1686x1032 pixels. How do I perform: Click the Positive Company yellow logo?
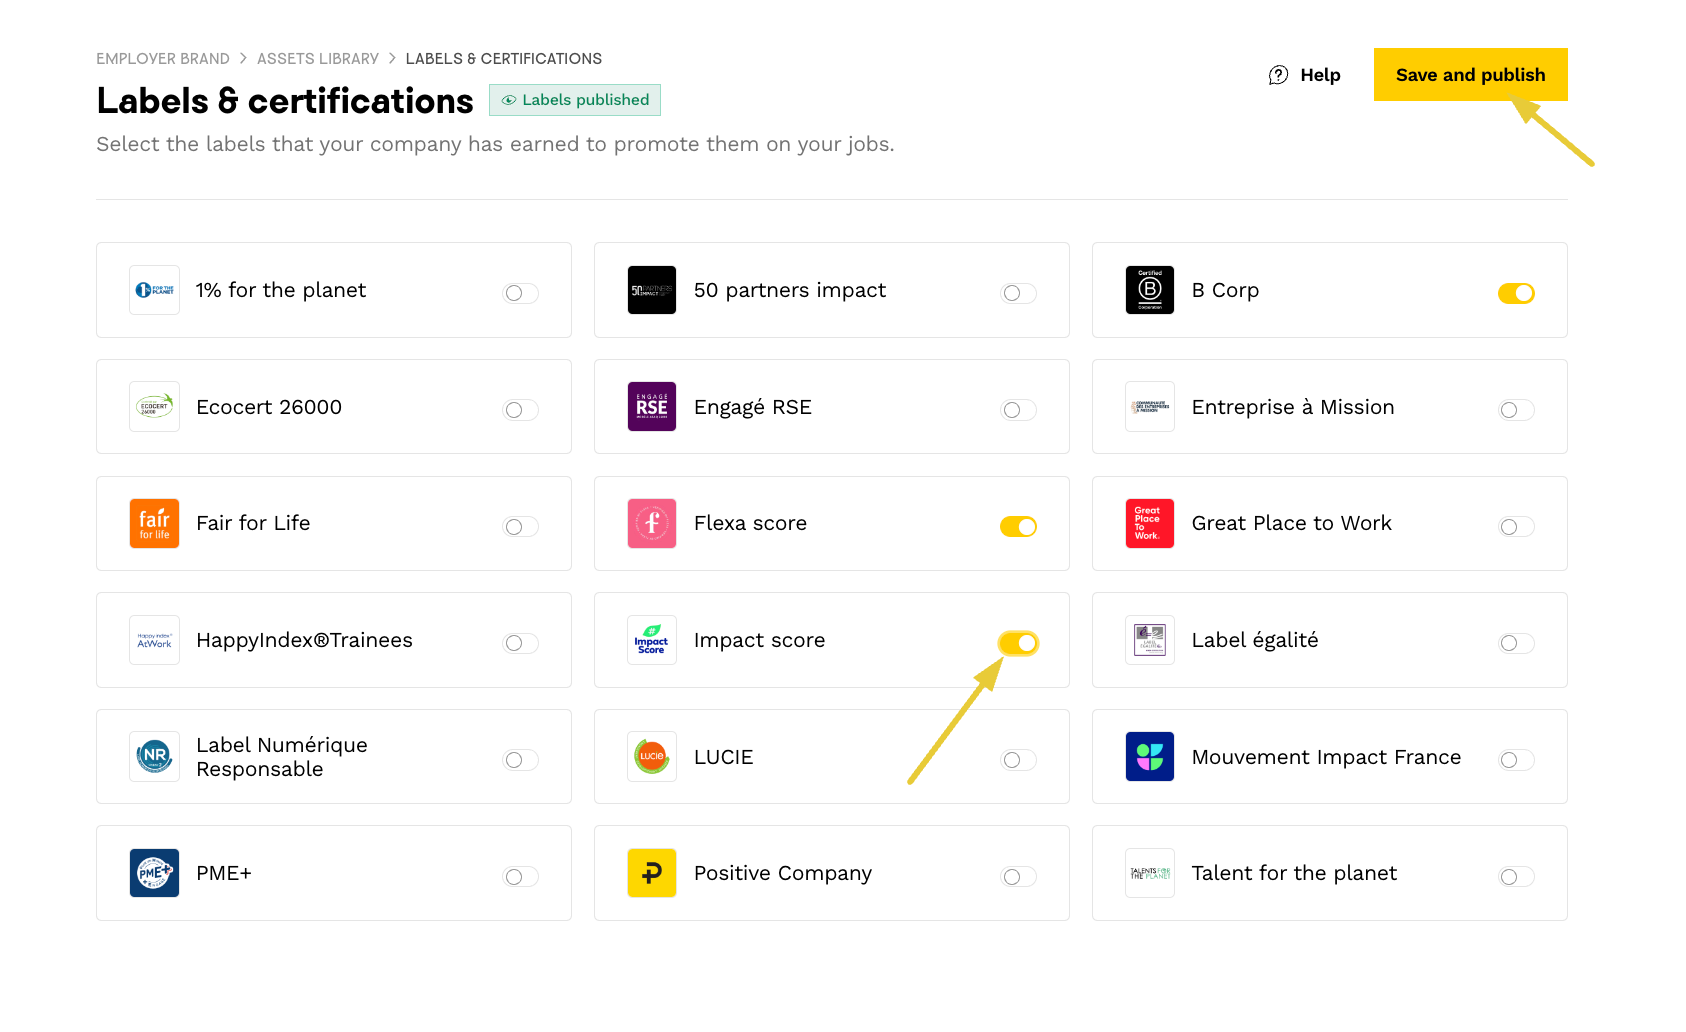click(651, 873)
